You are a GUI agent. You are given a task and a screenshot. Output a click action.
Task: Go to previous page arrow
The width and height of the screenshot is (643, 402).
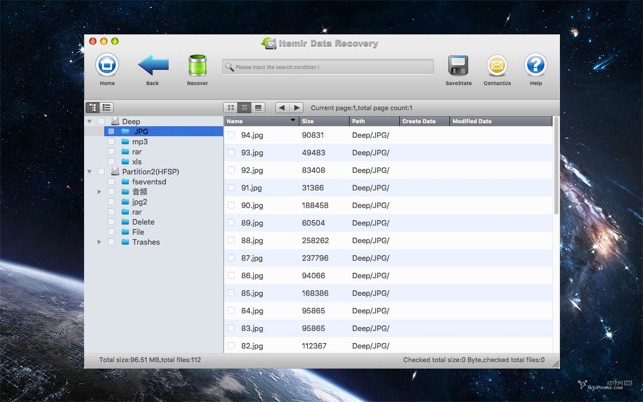[282, 107]
